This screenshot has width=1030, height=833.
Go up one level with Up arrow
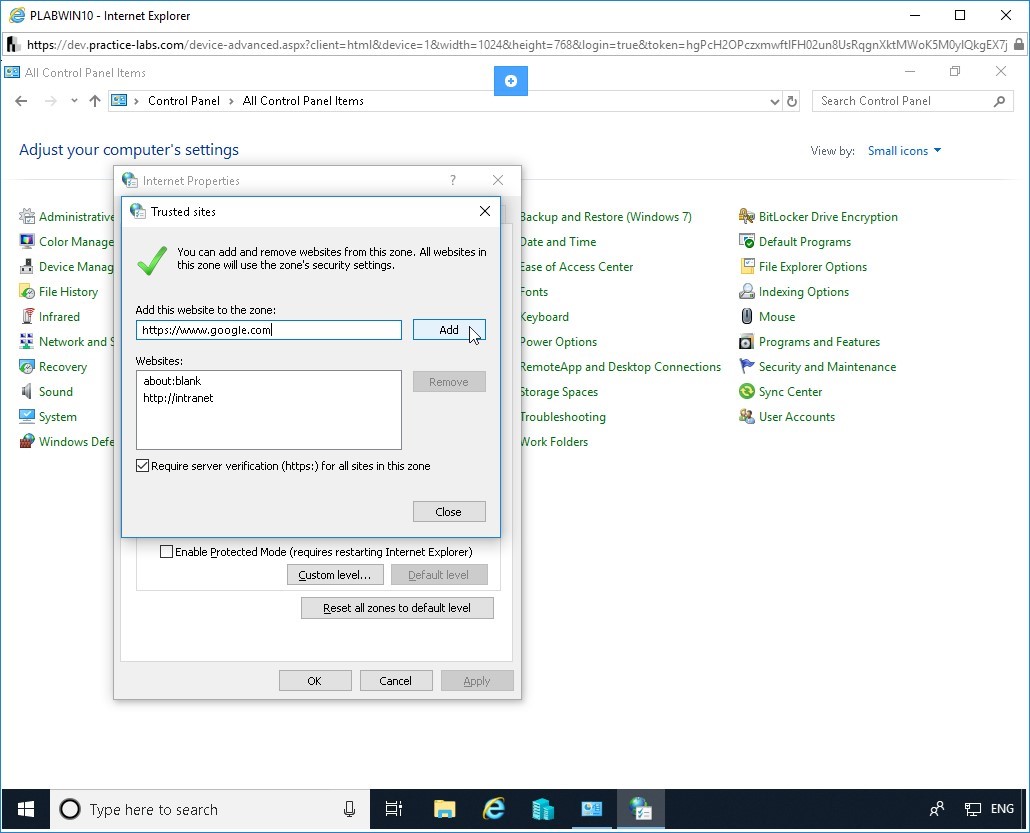tap(95, 101)
